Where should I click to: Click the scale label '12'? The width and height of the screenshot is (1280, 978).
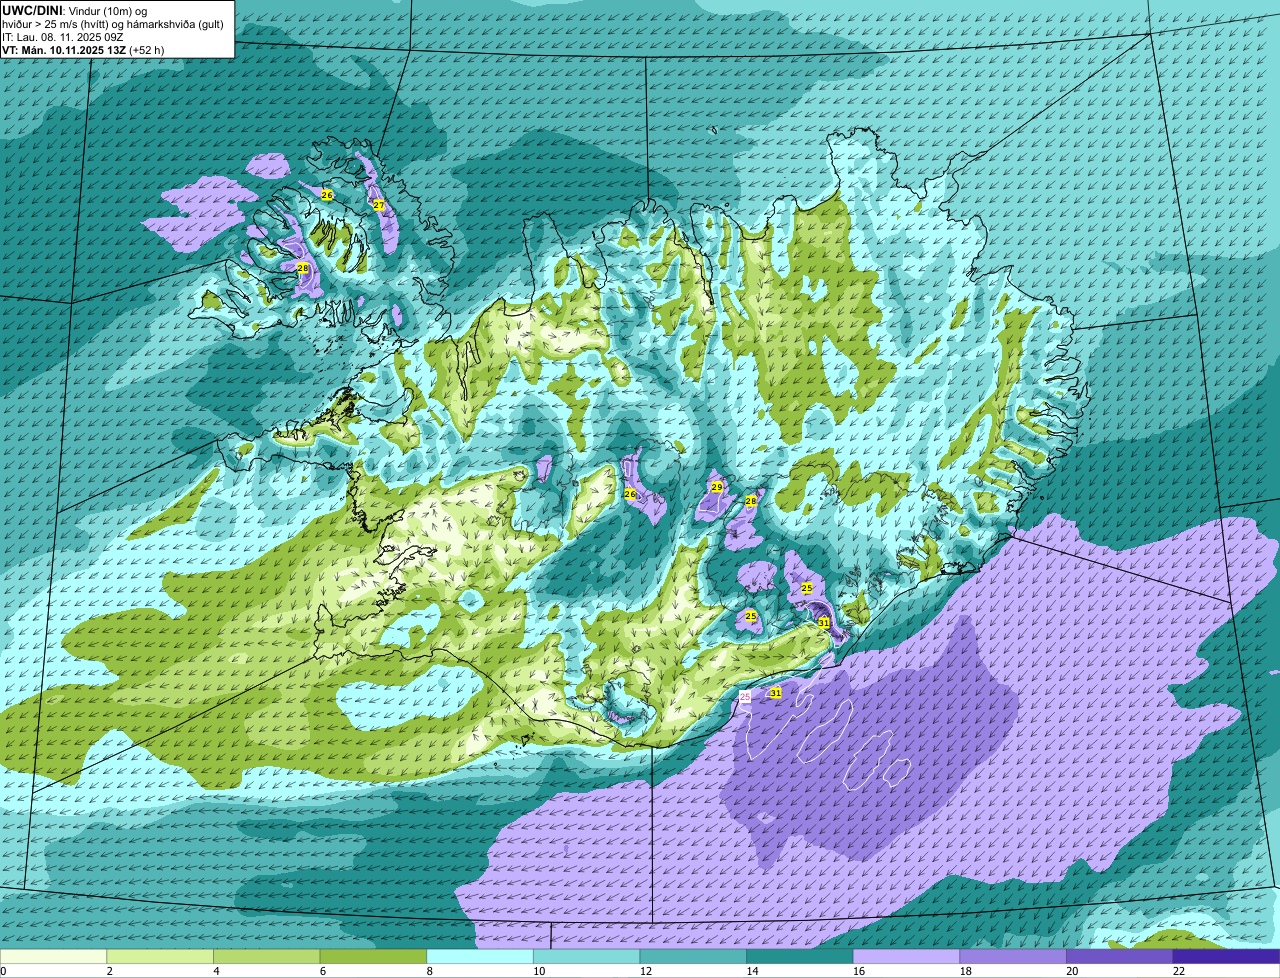(646, 971)
